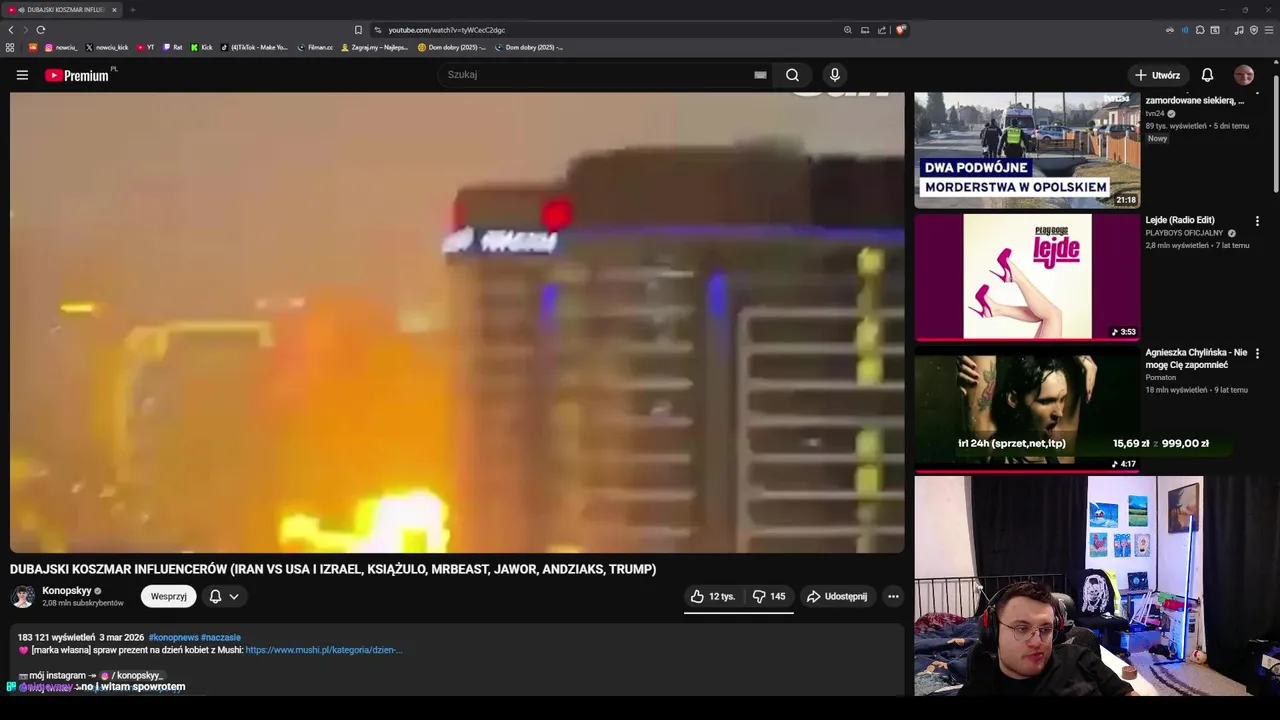Open more options for Agnieszka Chylińska video
This screenshot has height=720, width=1280.
[1257, 353]
